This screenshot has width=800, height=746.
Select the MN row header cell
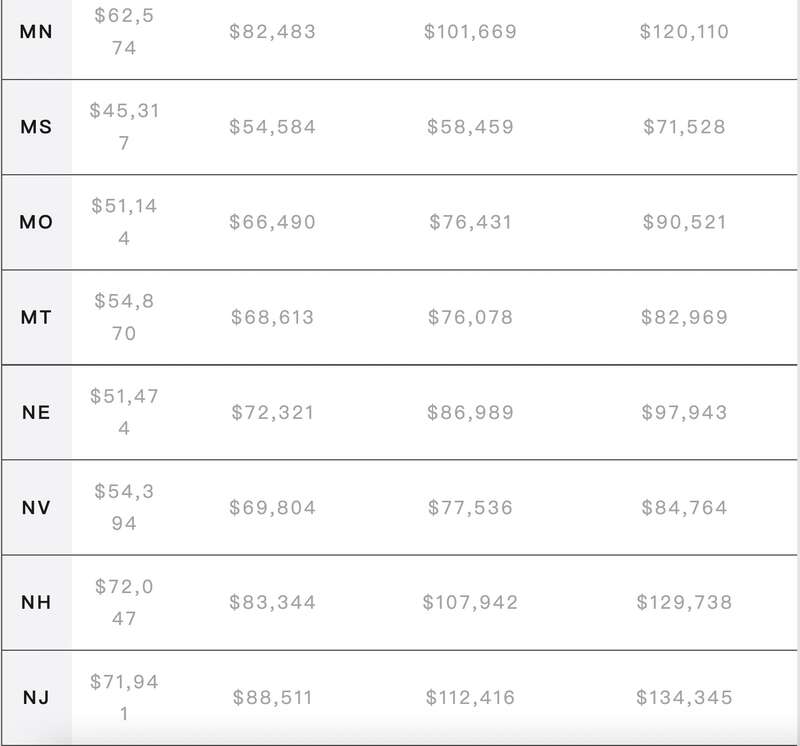point(36,32)
